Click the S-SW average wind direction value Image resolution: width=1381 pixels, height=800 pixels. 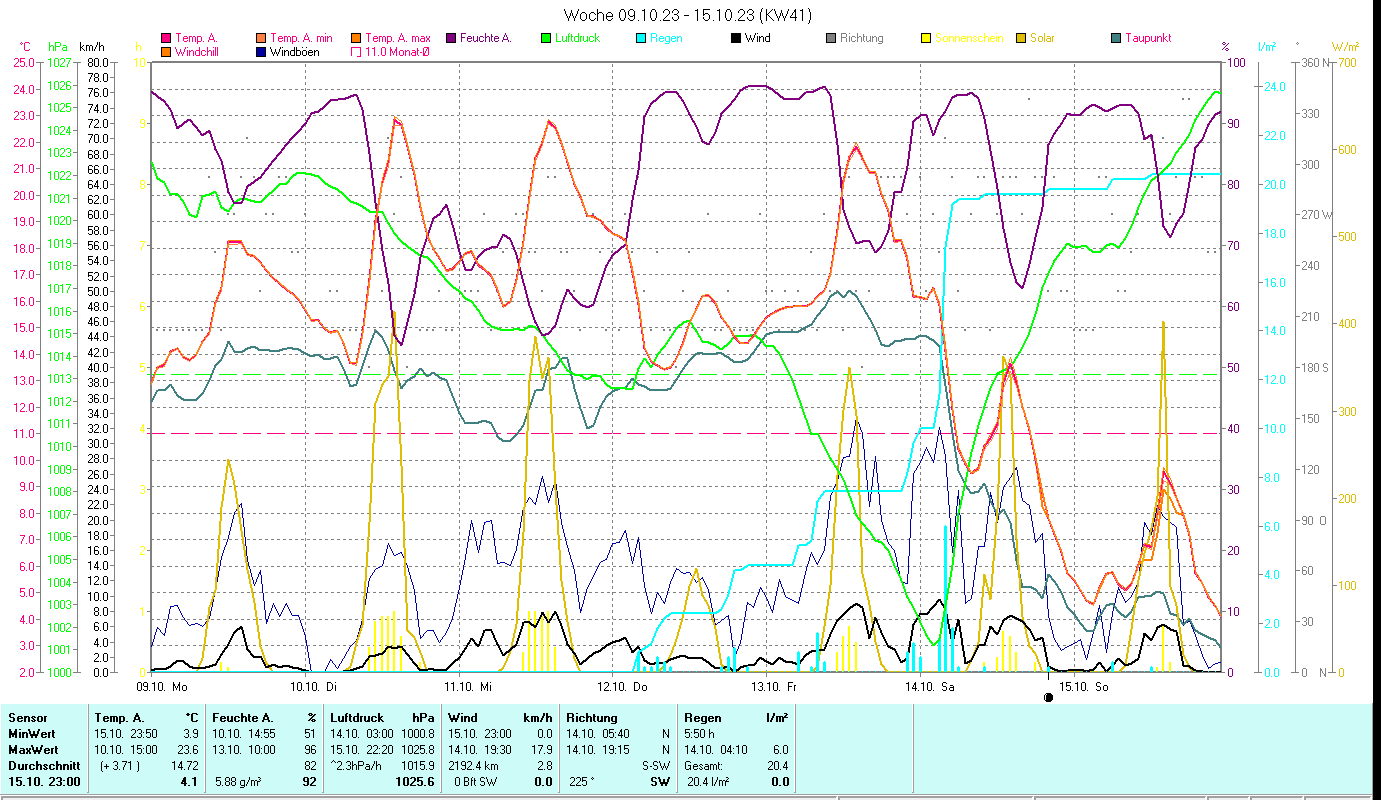tap(656, 765)
